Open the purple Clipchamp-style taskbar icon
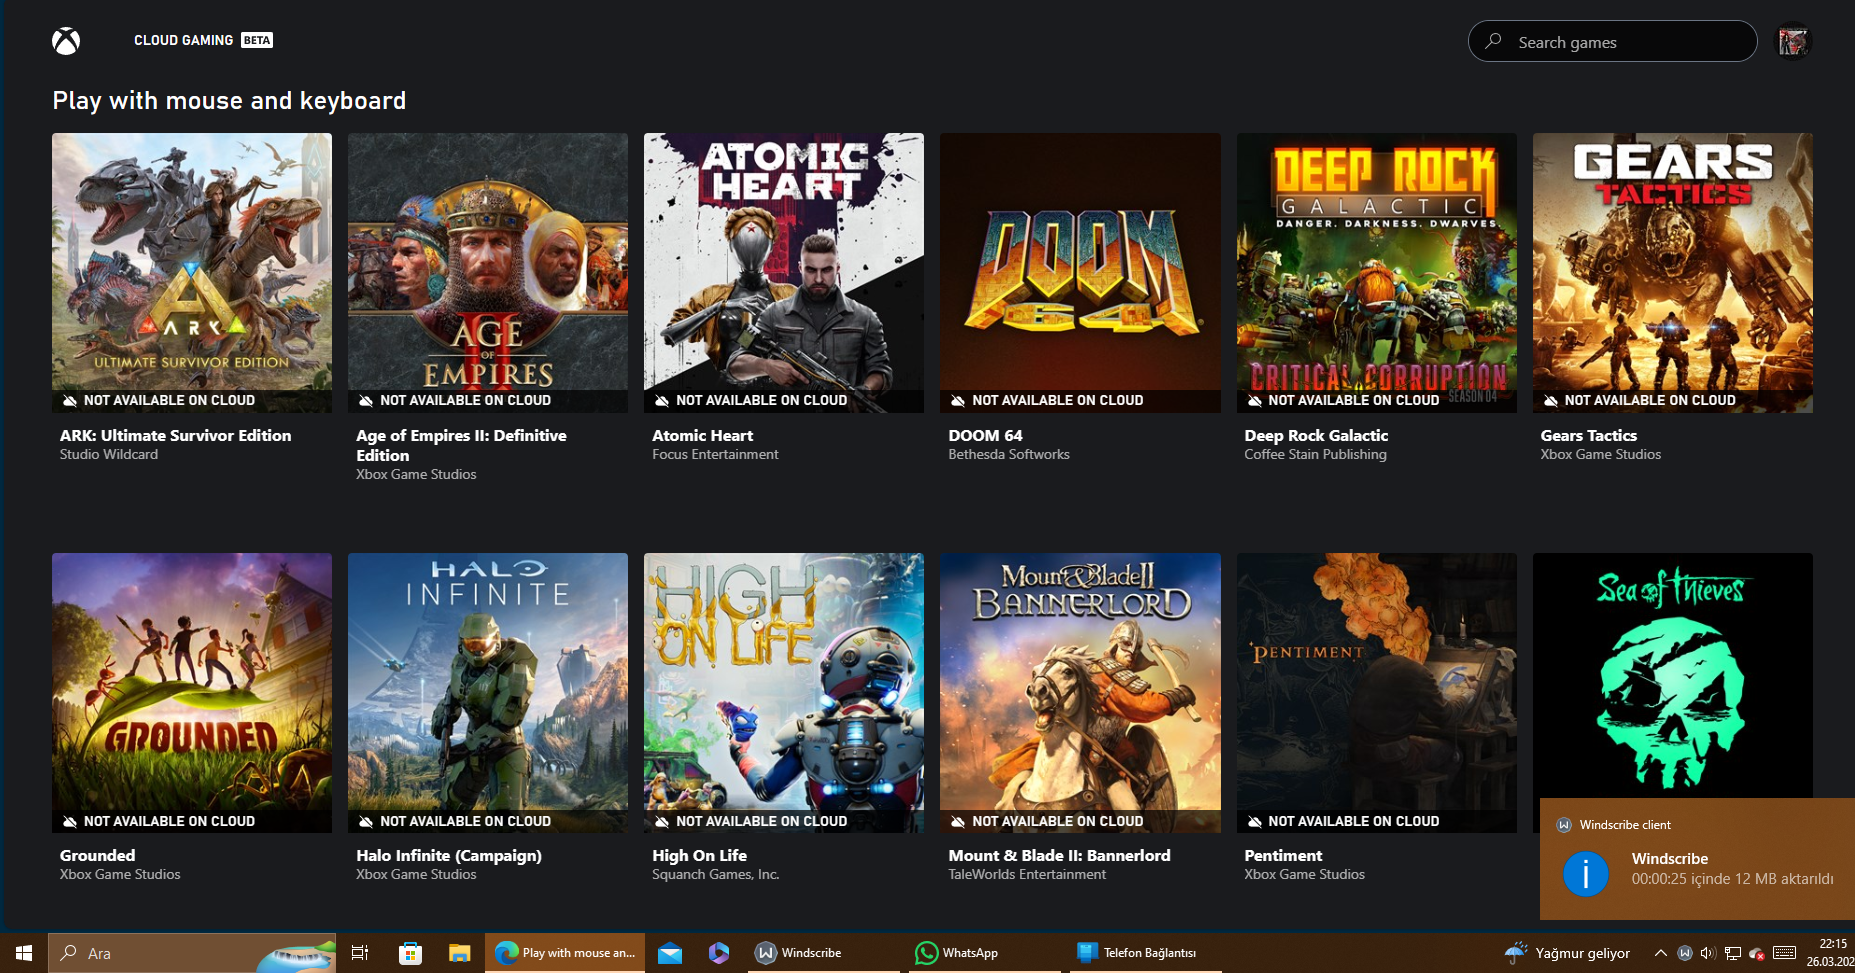Viewport: 1855px width, 973px height. coord(719,953)
